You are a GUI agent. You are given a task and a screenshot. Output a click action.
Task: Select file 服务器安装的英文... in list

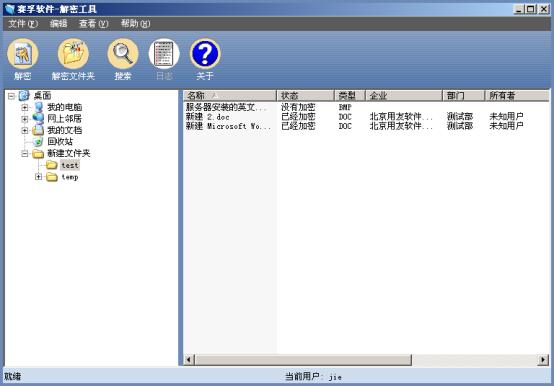[x=226, y=107]
